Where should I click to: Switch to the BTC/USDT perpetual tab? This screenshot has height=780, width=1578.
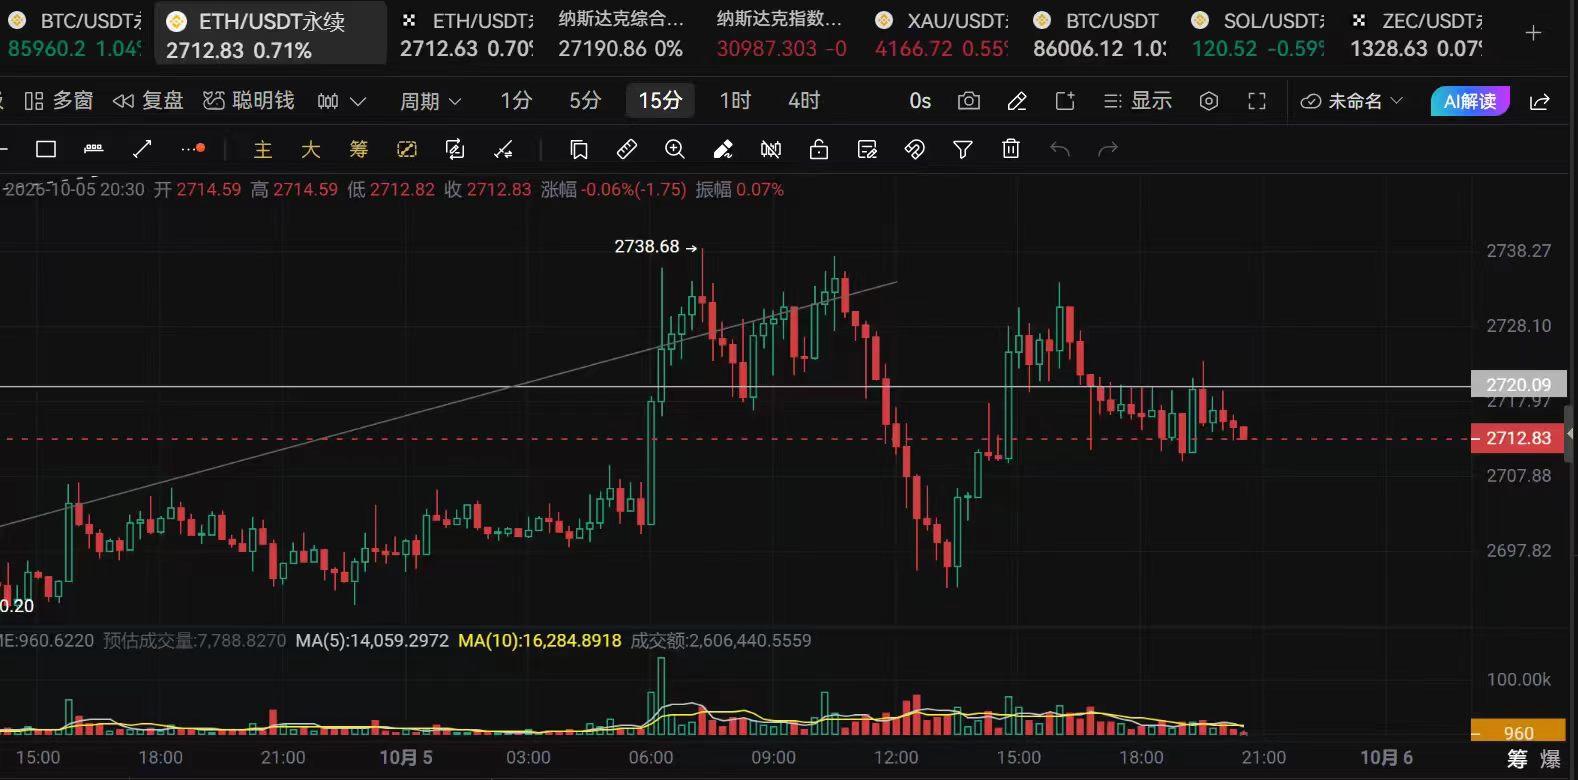[76, 34]
